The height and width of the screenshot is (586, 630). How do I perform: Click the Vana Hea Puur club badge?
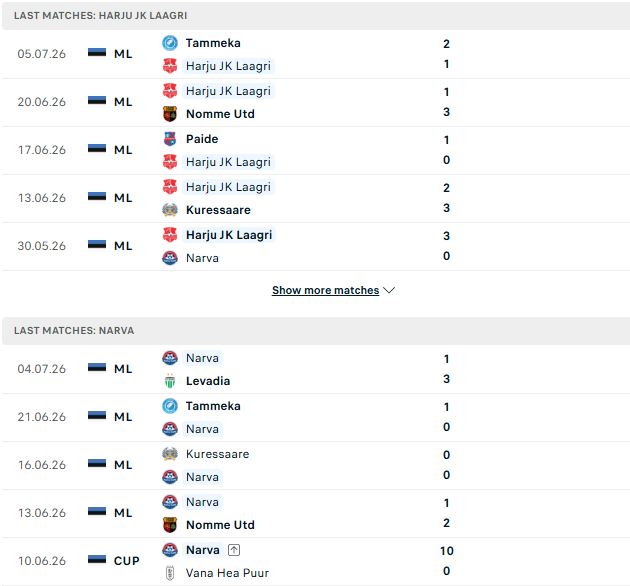[x=170, y=573]
